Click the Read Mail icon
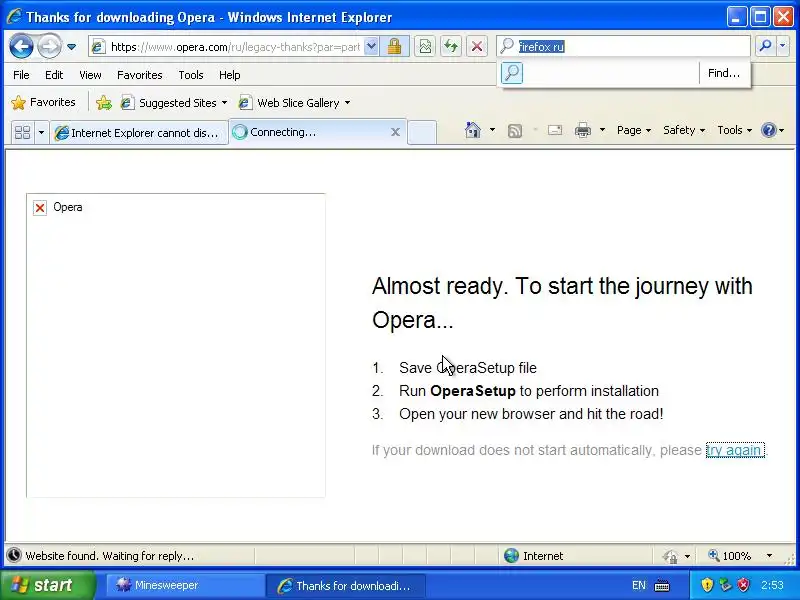Image resolution: width=800 pixels, height=600 pixels. coord(555,131)
